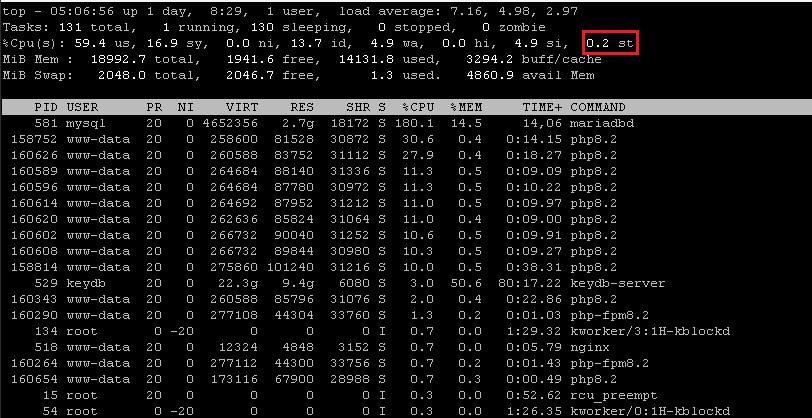This screenshot has height=418, width=812.
Task: Click the PID column header
Action: (45, 107)
